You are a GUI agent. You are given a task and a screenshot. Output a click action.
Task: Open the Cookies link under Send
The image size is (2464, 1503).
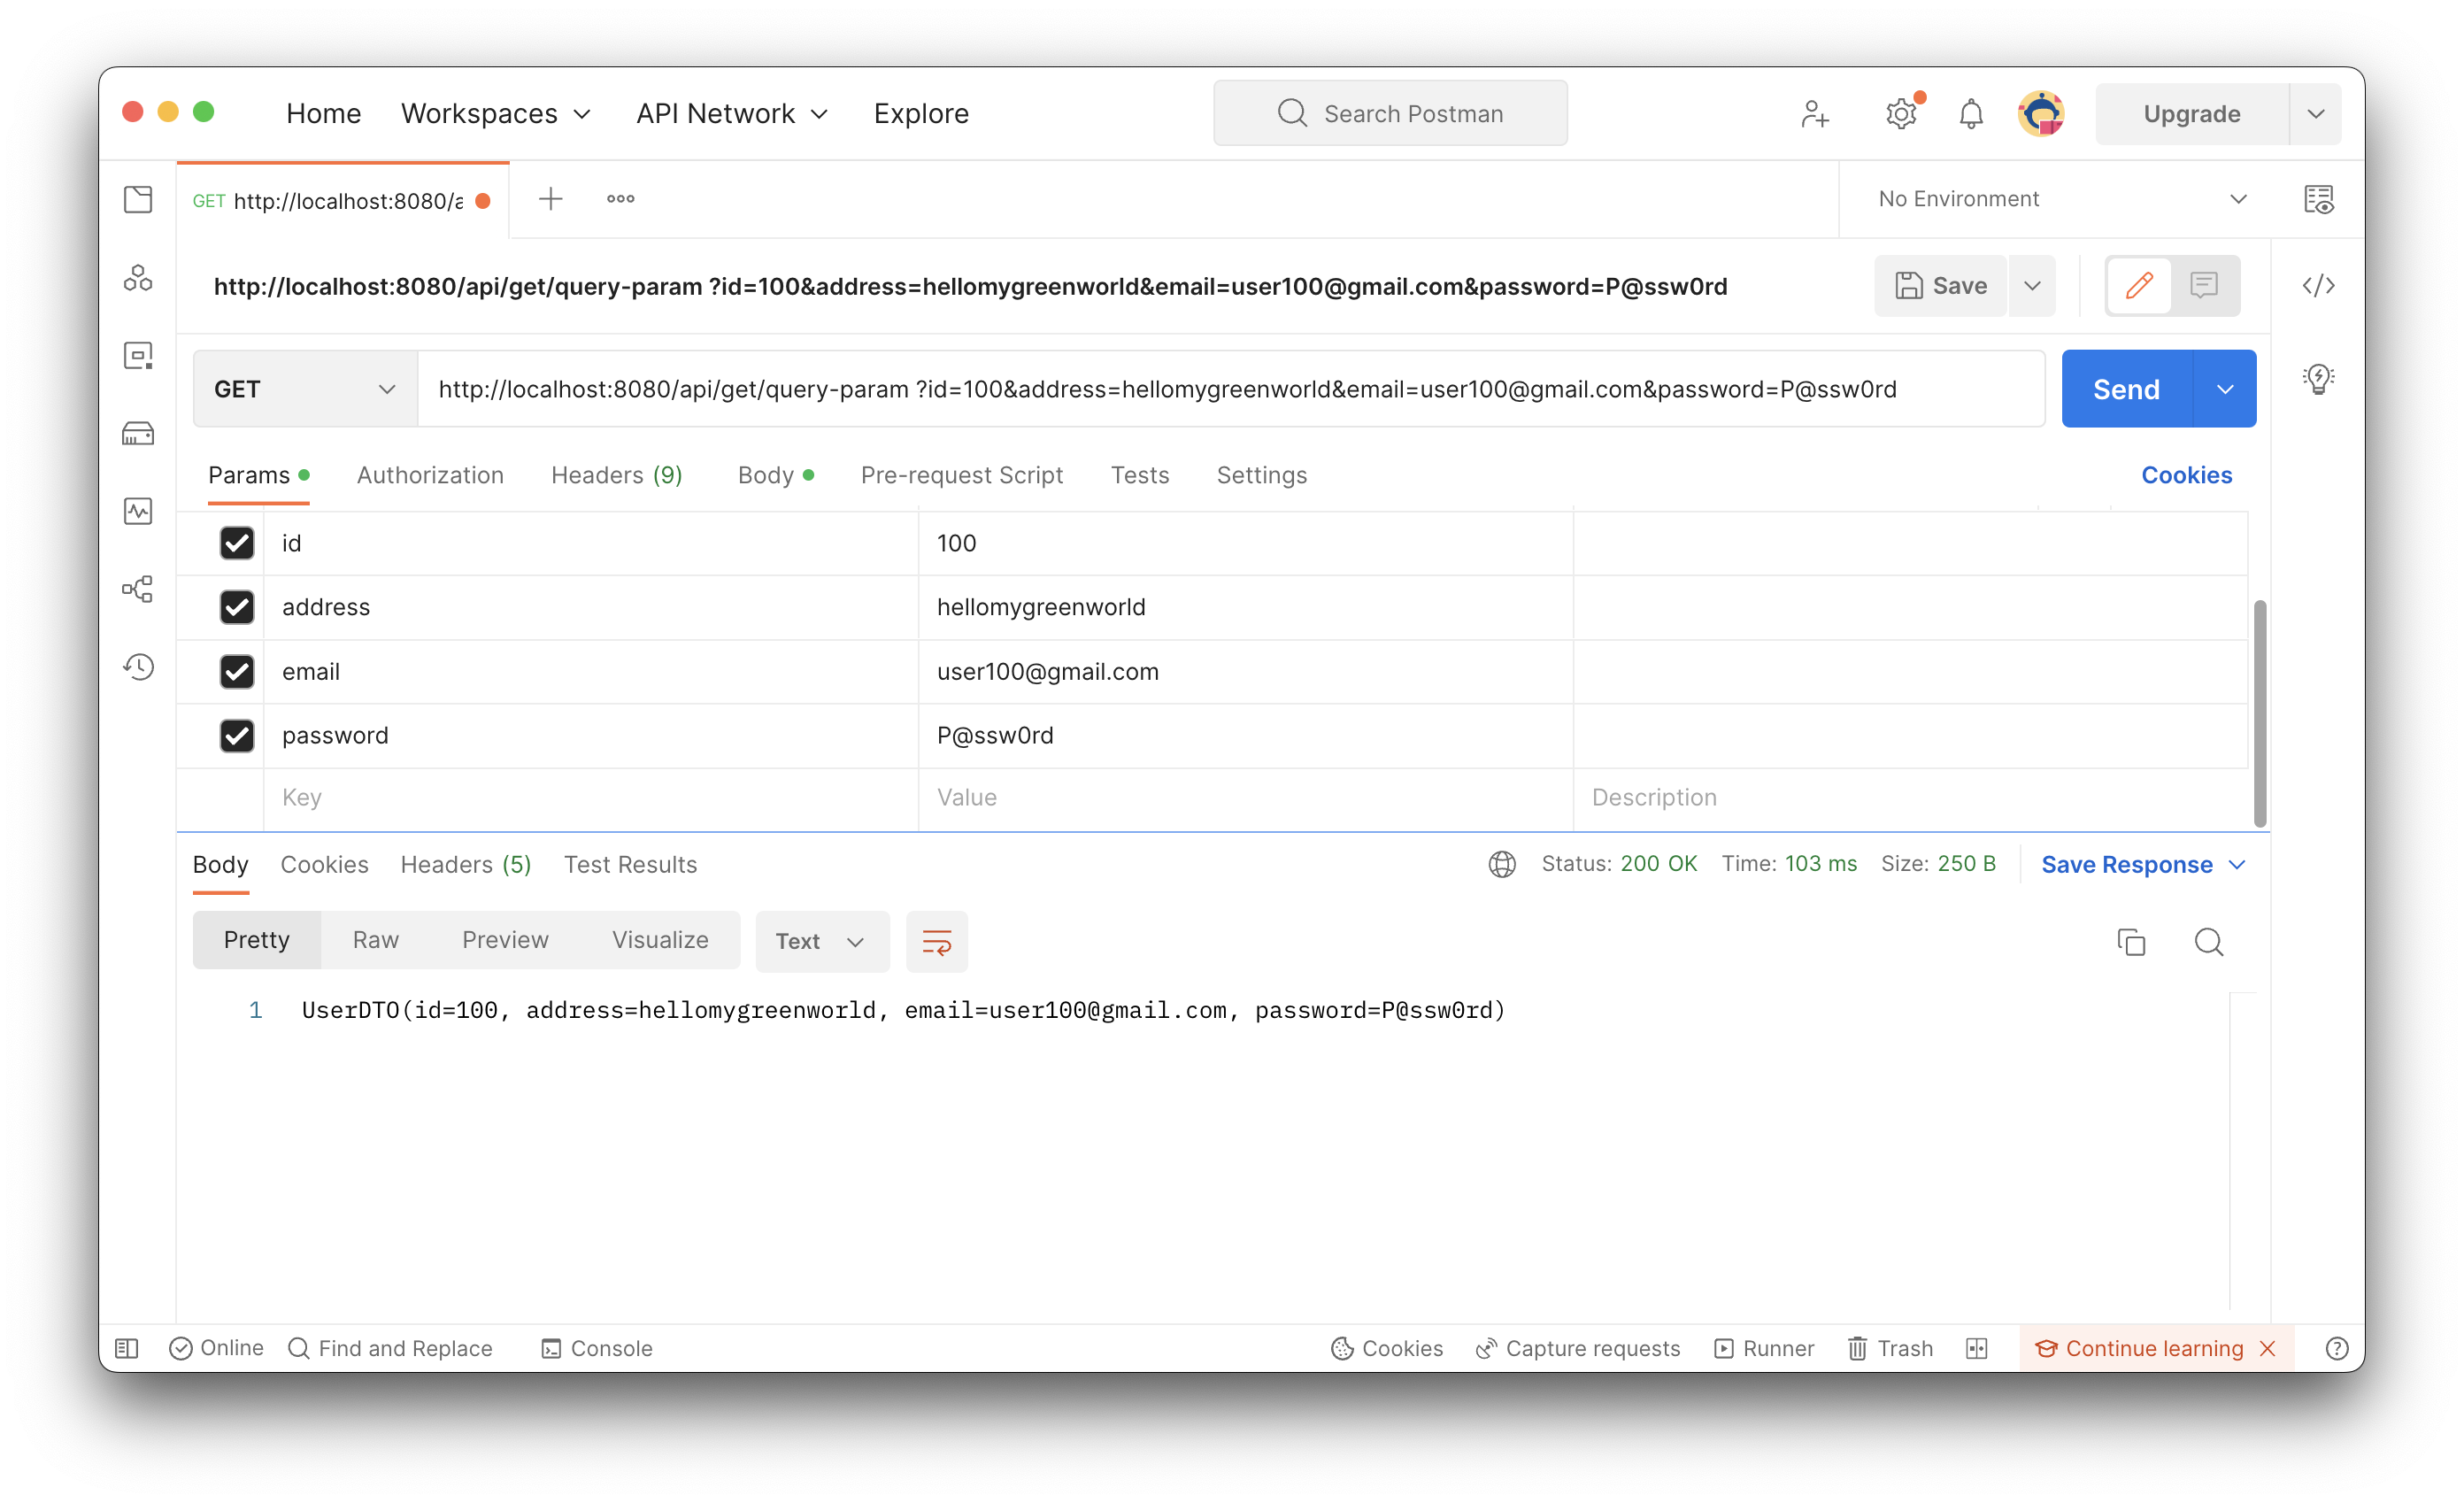(2186, 475)
